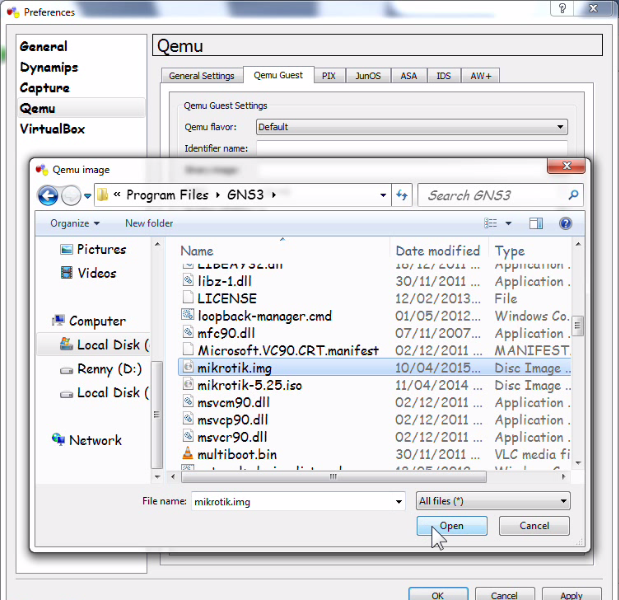The image size is (619, 600).
Task: Select General in Preferences sidebar
Action: click(x=43, y=47)
